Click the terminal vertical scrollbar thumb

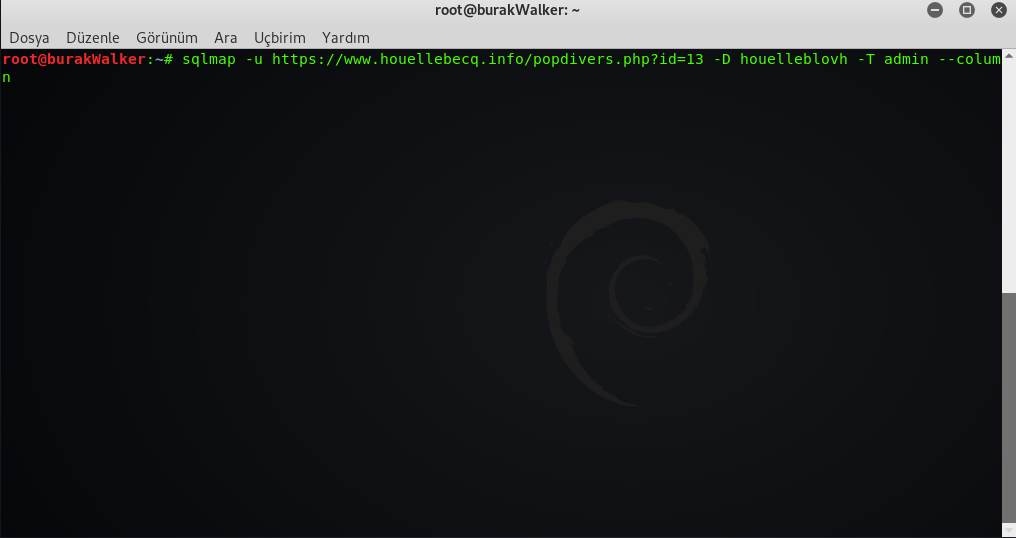(1009, 406)
